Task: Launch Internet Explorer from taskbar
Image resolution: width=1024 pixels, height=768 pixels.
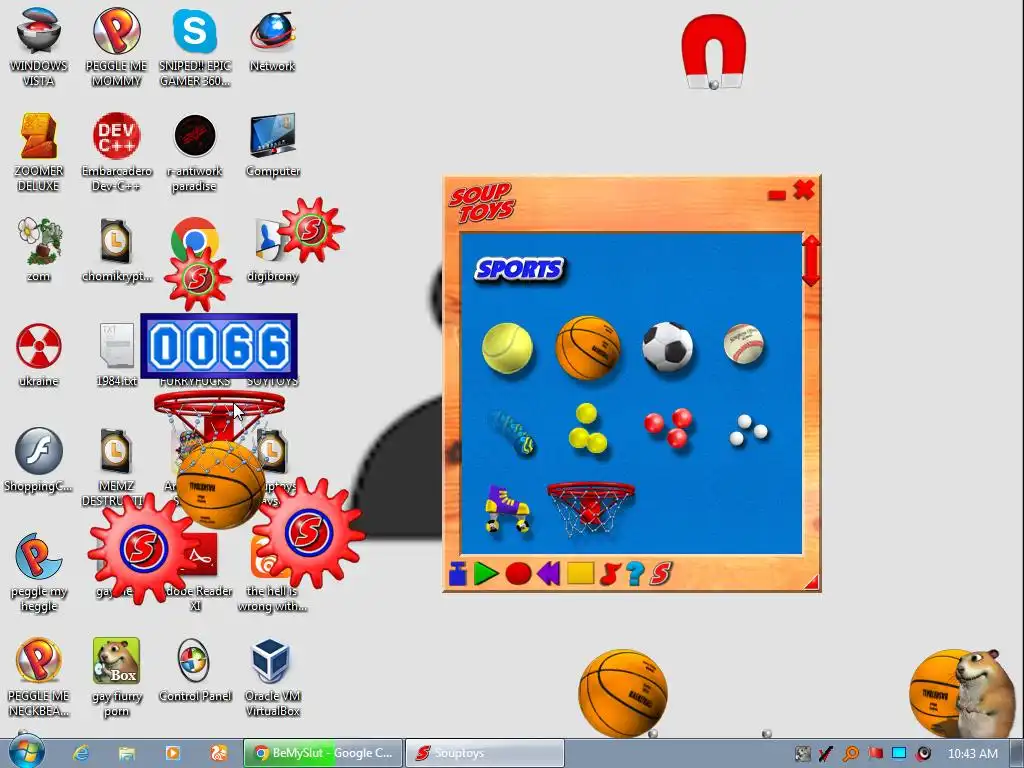Action: click(x=81, y=753)
